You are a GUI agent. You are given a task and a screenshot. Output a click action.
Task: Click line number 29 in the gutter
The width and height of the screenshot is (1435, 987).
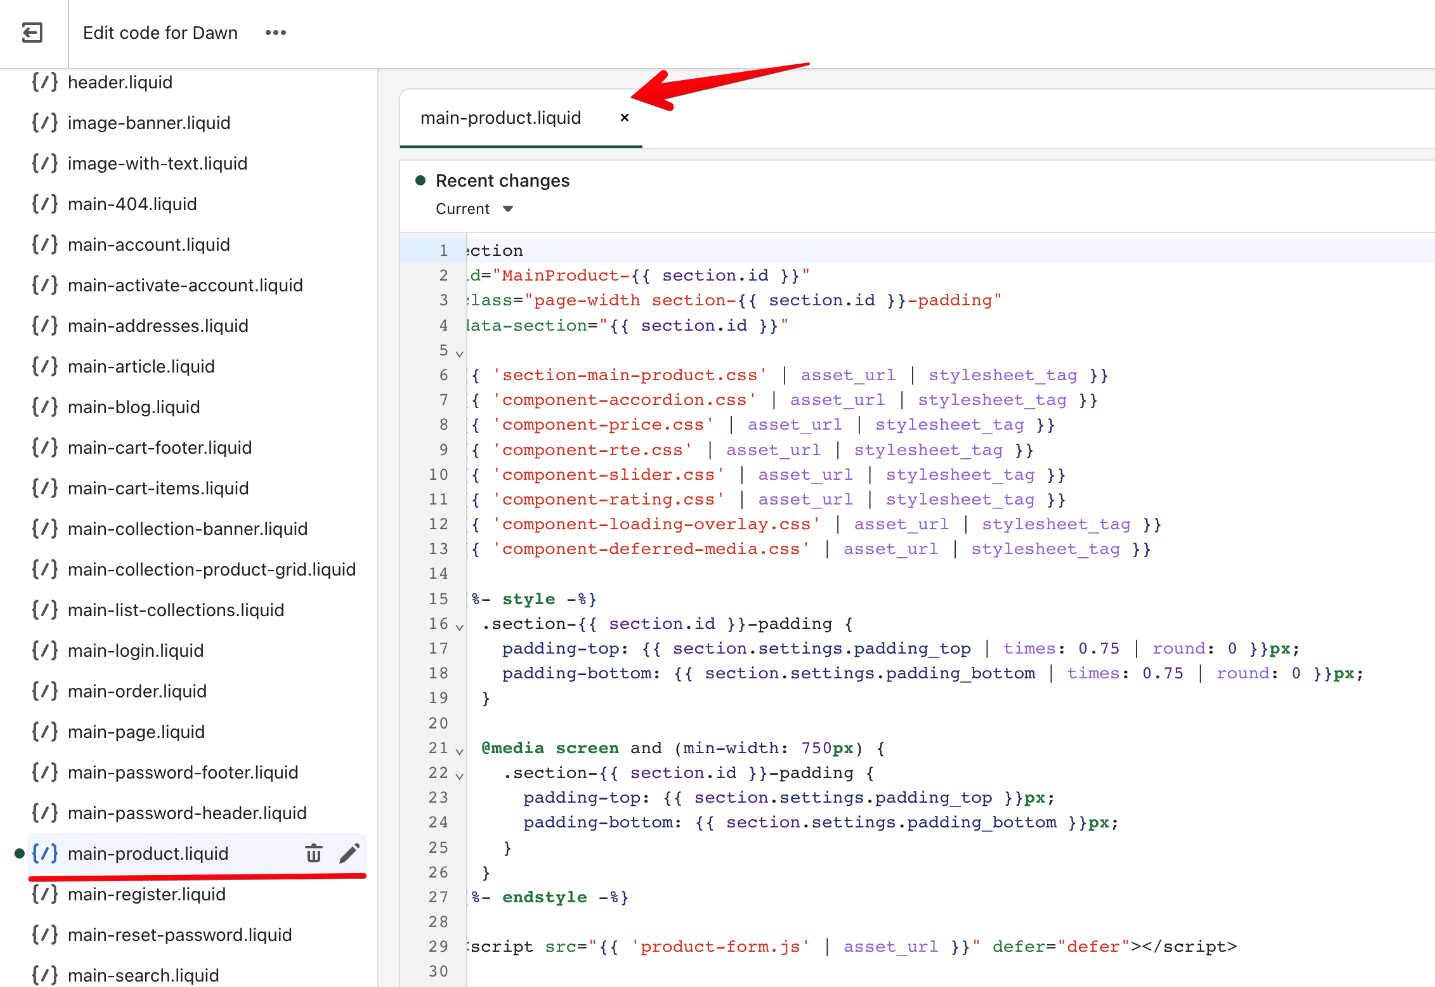pos(438,946)
